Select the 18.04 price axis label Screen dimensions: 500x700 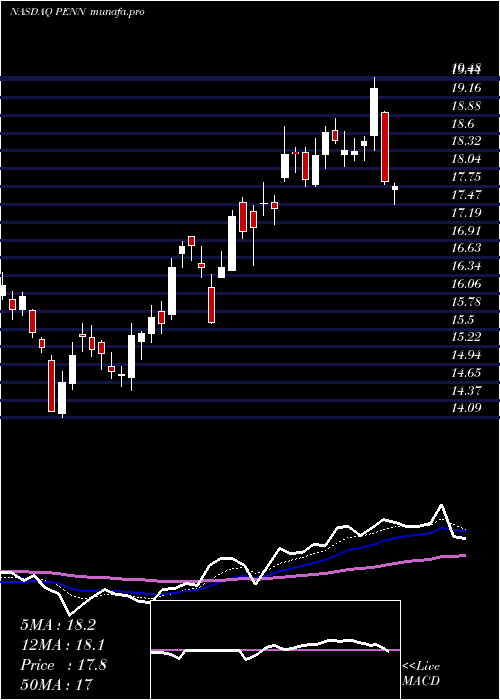pyautogui.click(x=466, y=159)
